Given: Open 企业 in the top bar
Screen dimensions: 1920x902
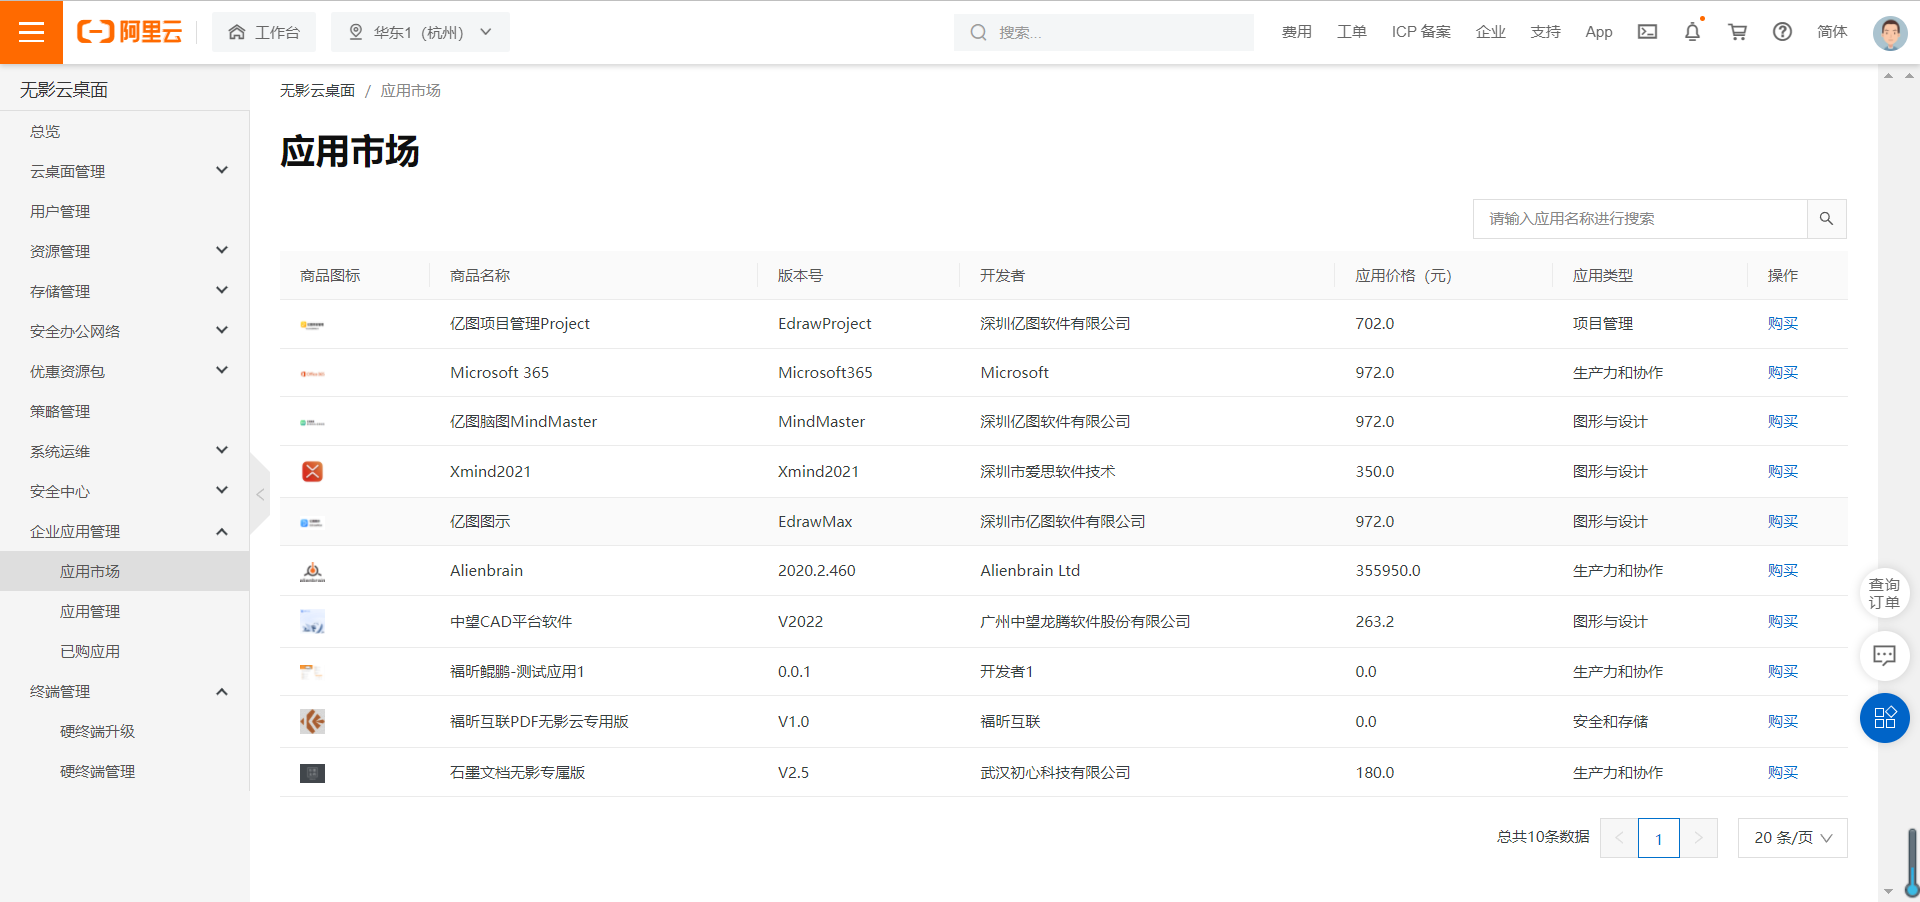Looking at the screenshot, I should [1490, 32].
